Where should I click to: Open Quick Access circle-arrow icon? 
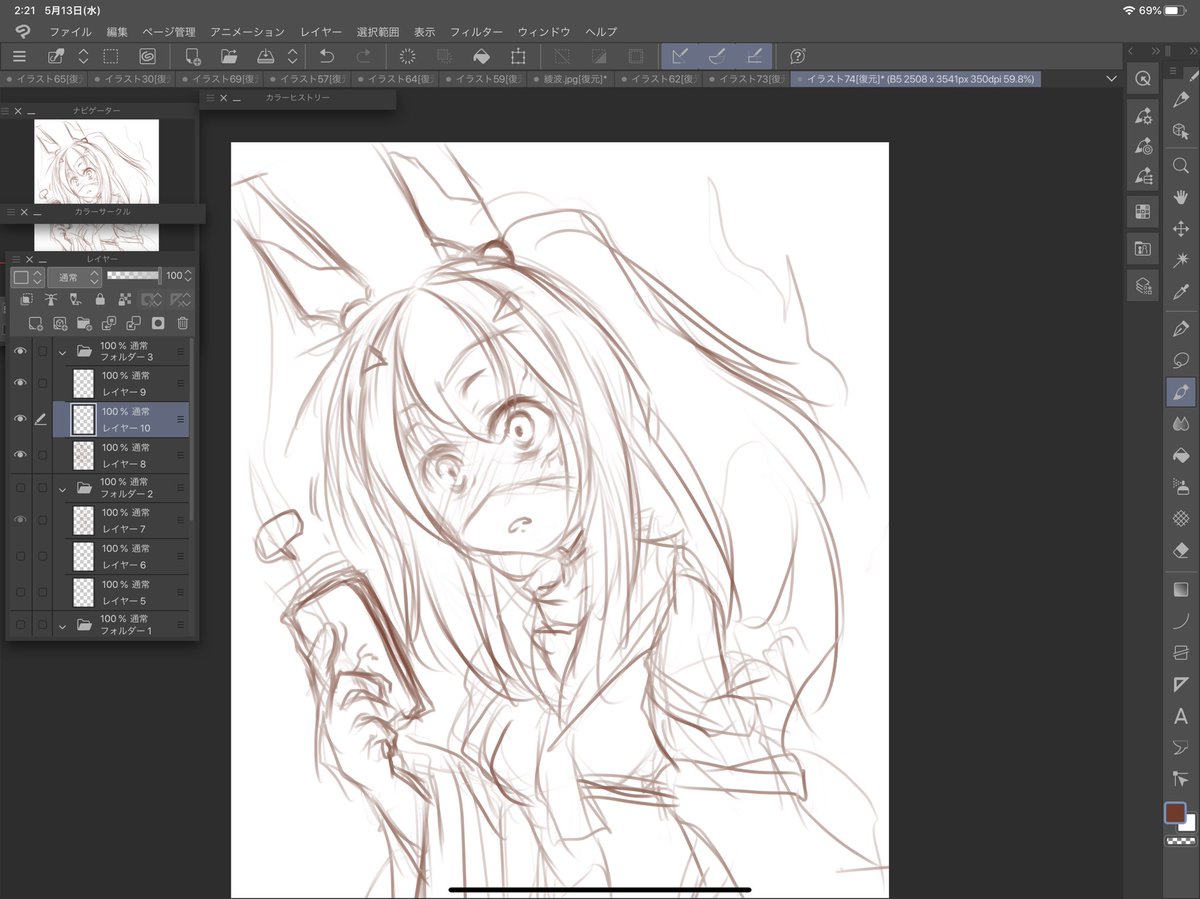click(x=1143, y=79)
